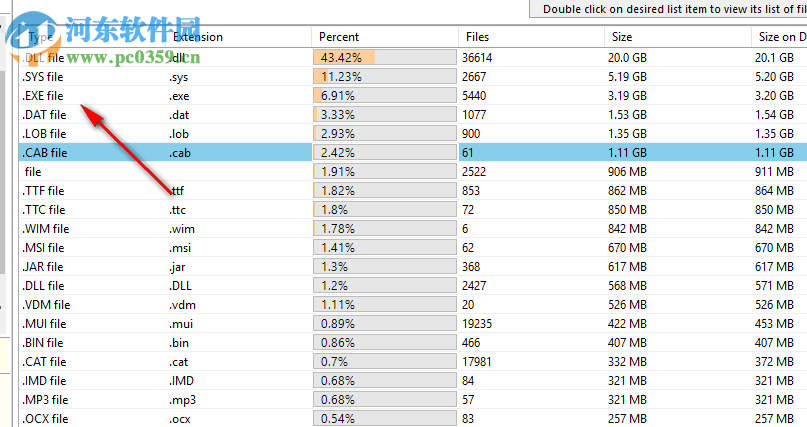Click the 5440 files count cell

(474, 96)
